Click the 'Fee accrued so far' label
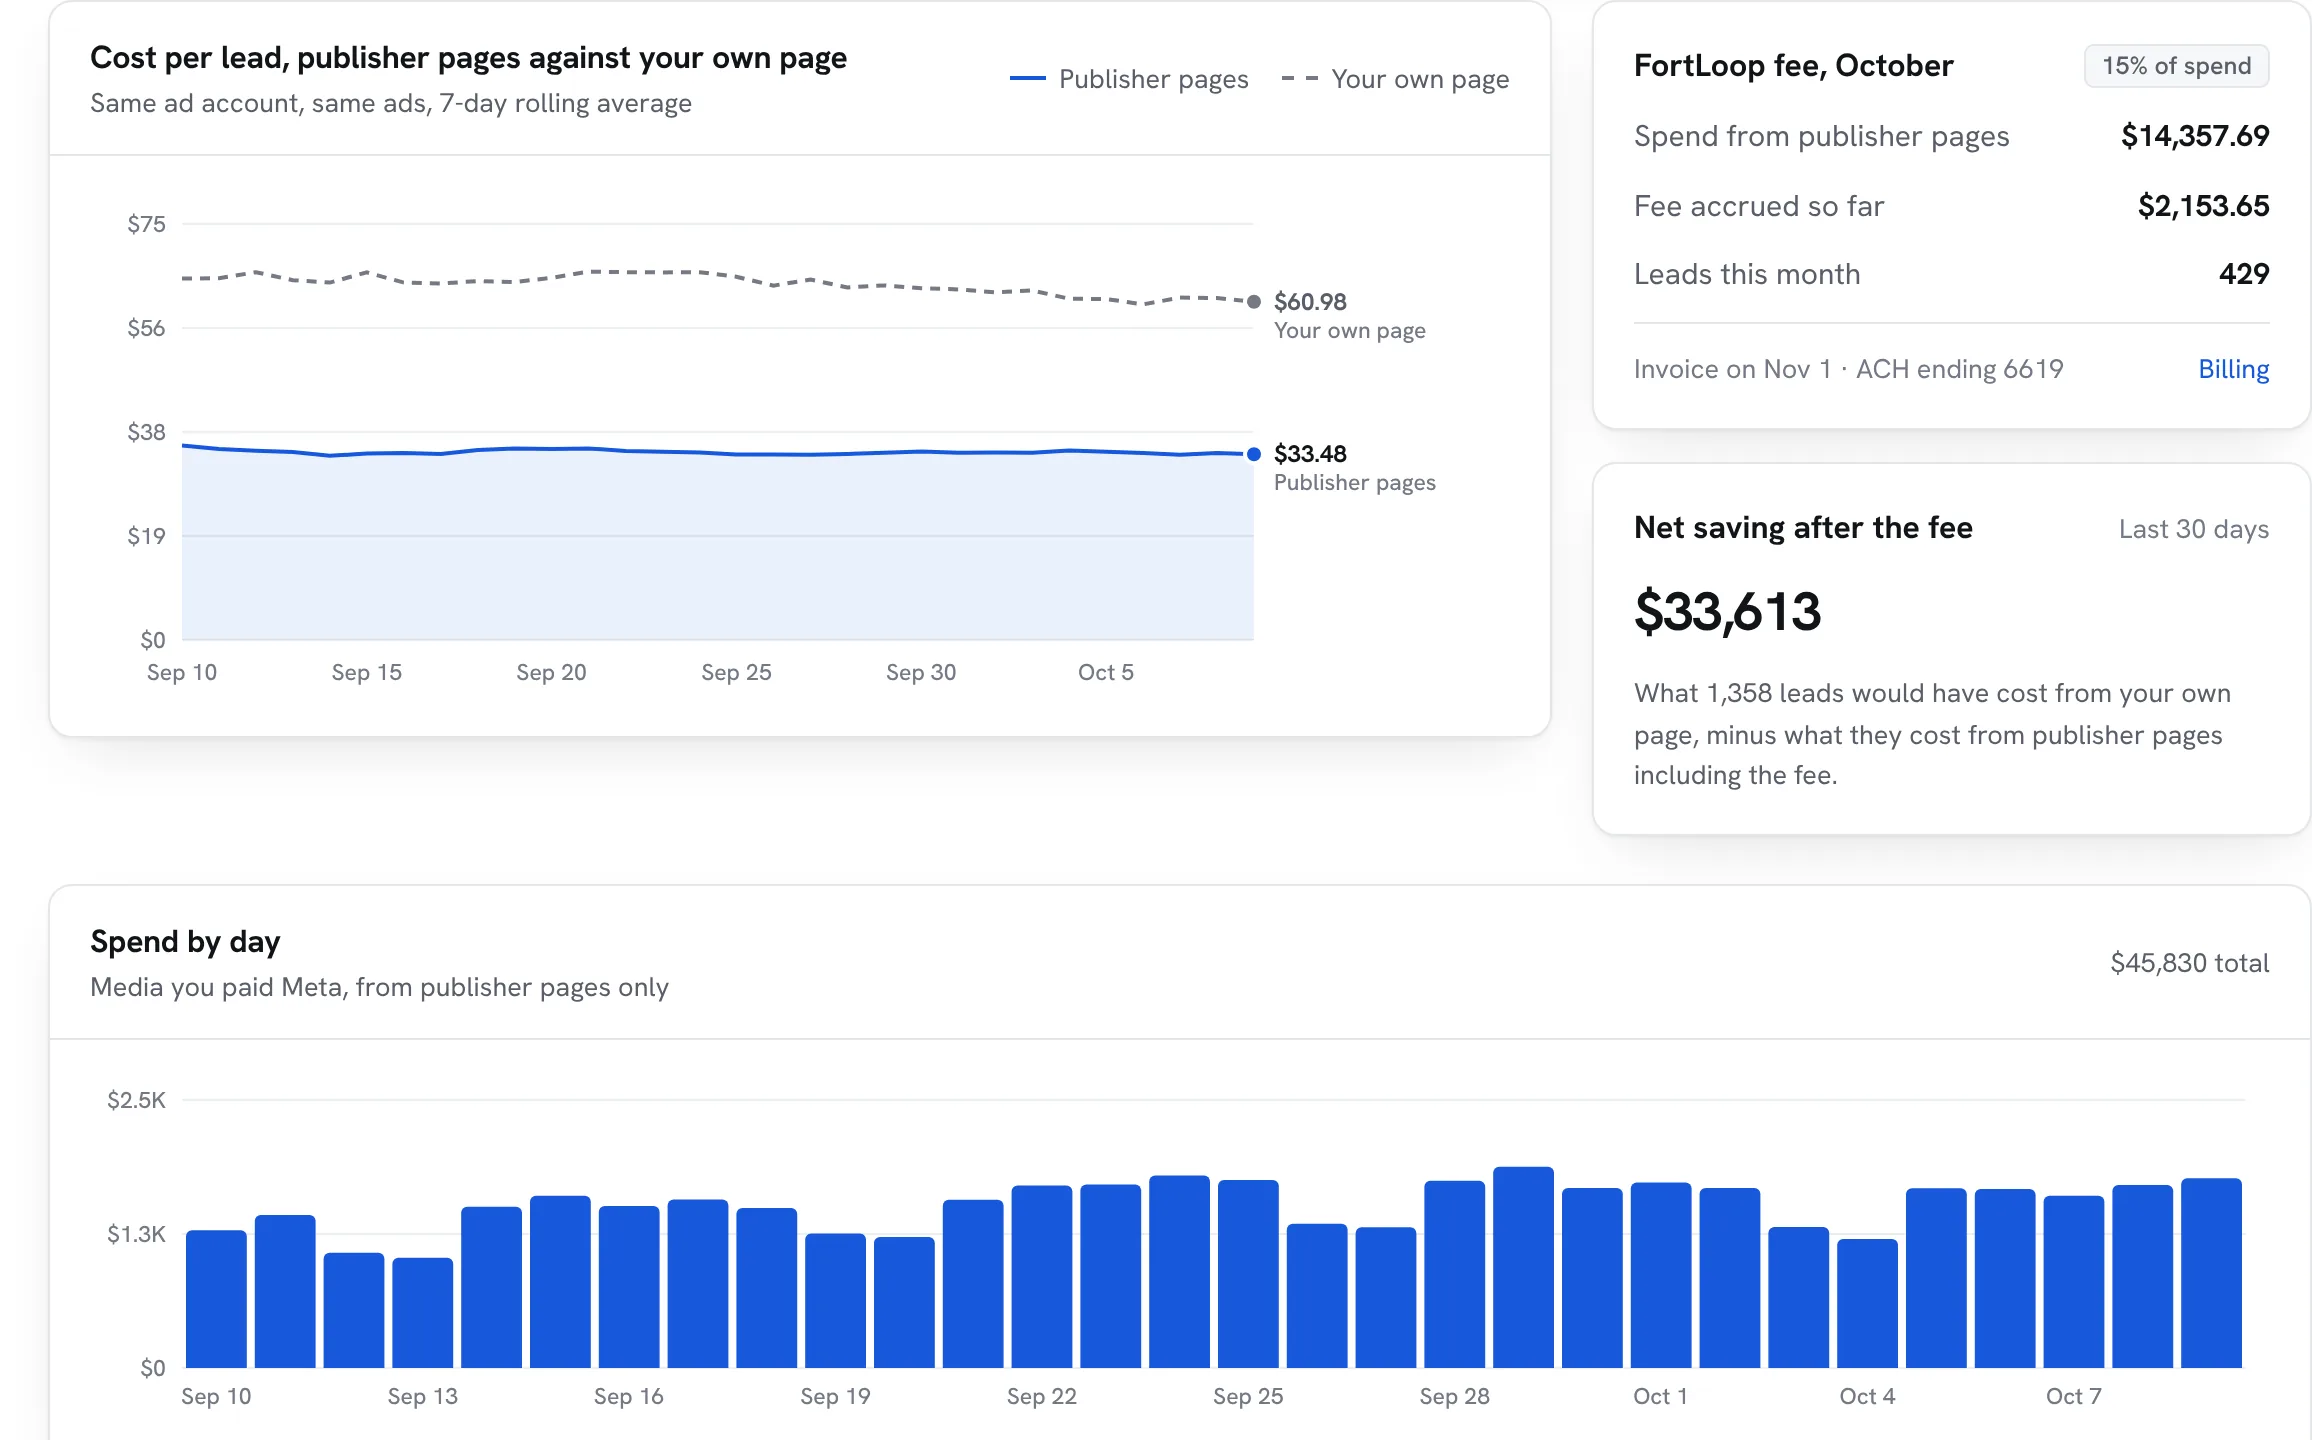The height and width of the screenshot is (1440, 2312). coord(1758,206)
